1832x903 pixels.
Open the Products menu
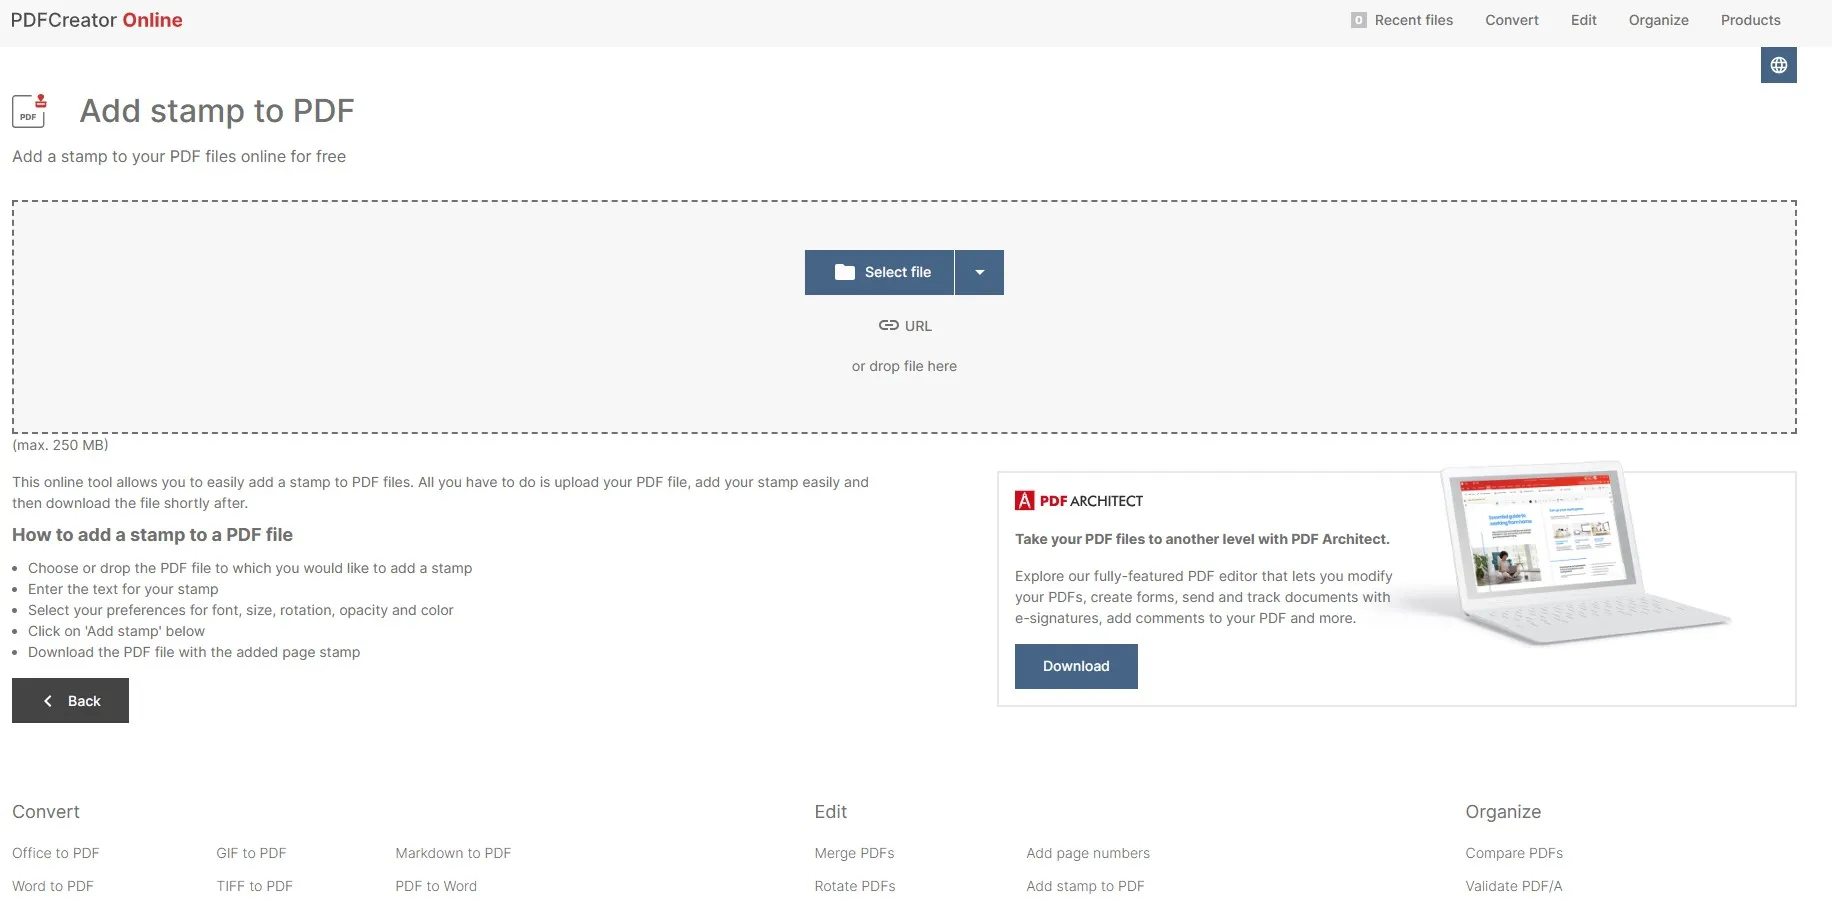click(x=1750, y=20)
